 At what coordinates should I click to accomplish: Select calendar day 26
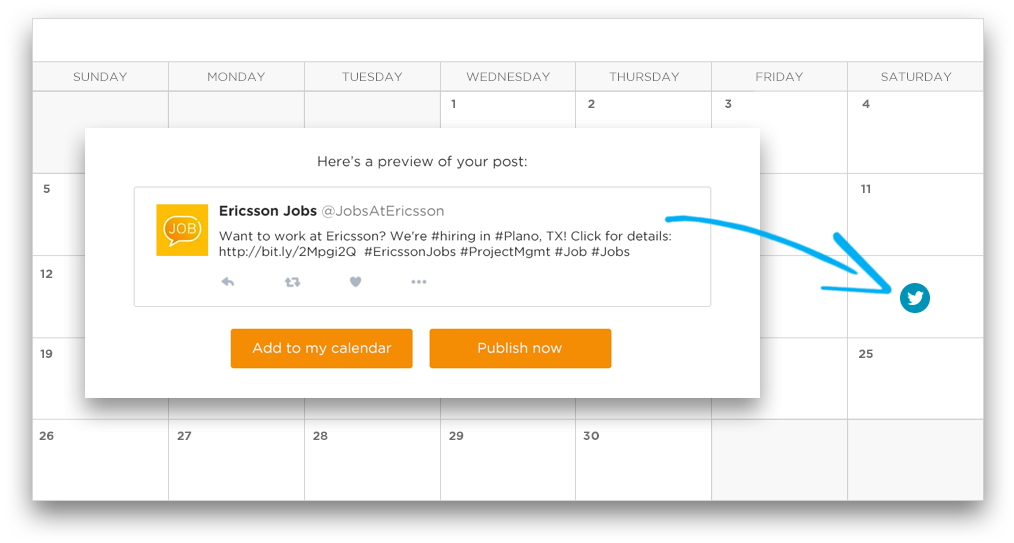tap(100, 460)
